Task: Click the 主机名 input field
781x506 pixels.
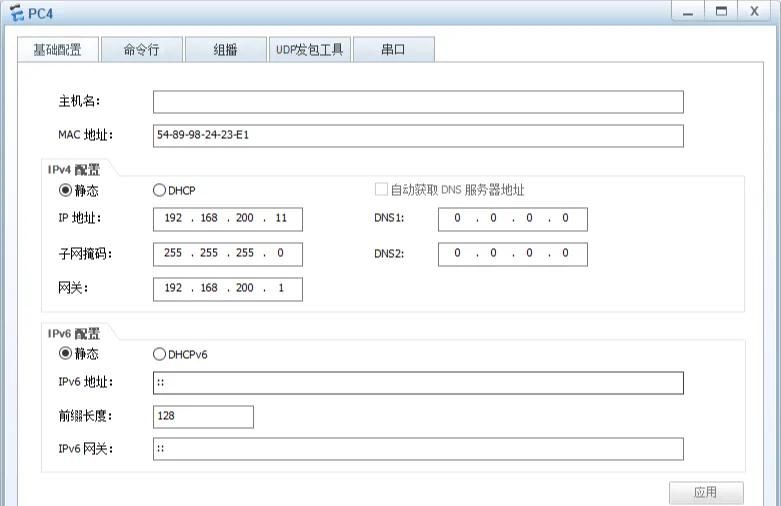Action: click(418, 102)
